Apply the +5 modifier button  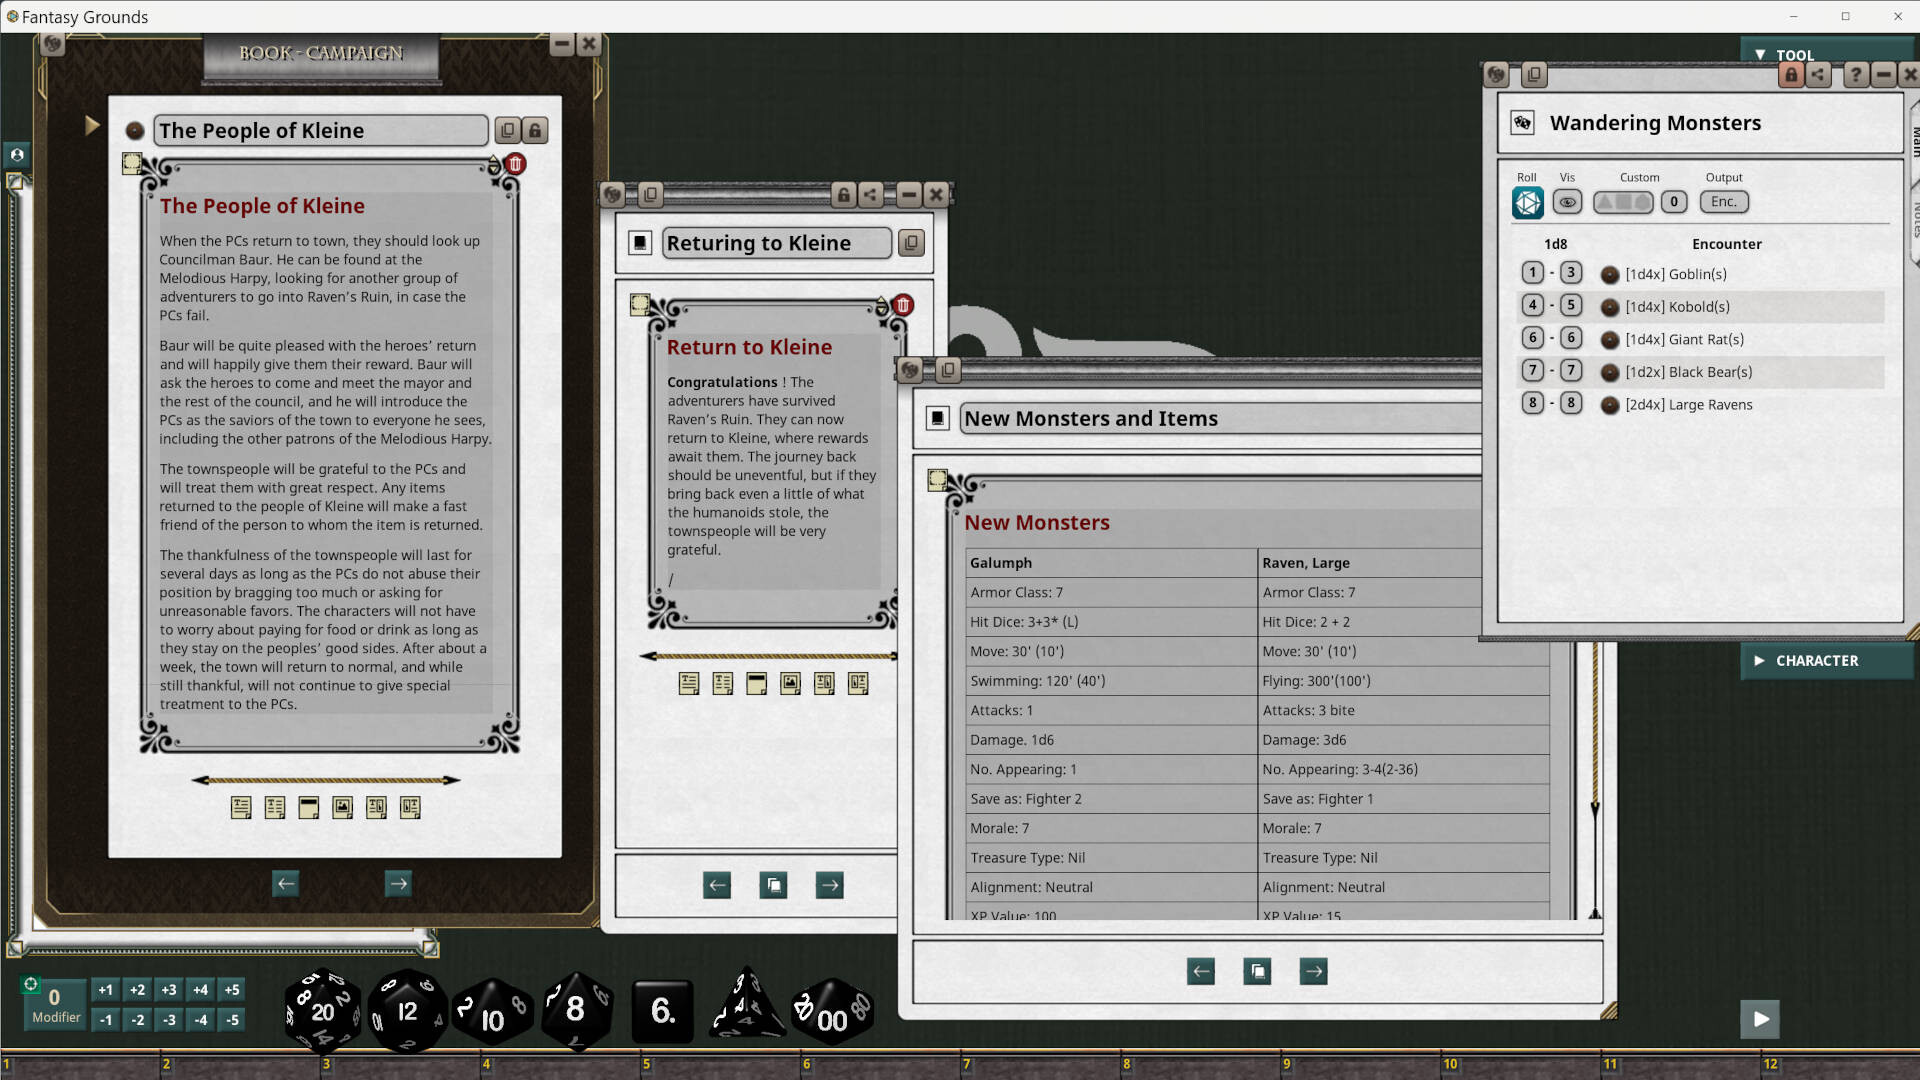pos(231,989)
